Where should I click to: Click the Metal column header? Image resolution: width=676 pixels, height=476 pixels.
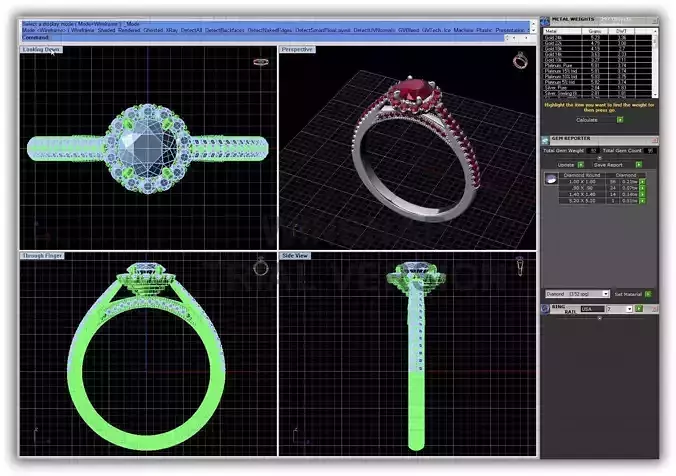[563, 31]
